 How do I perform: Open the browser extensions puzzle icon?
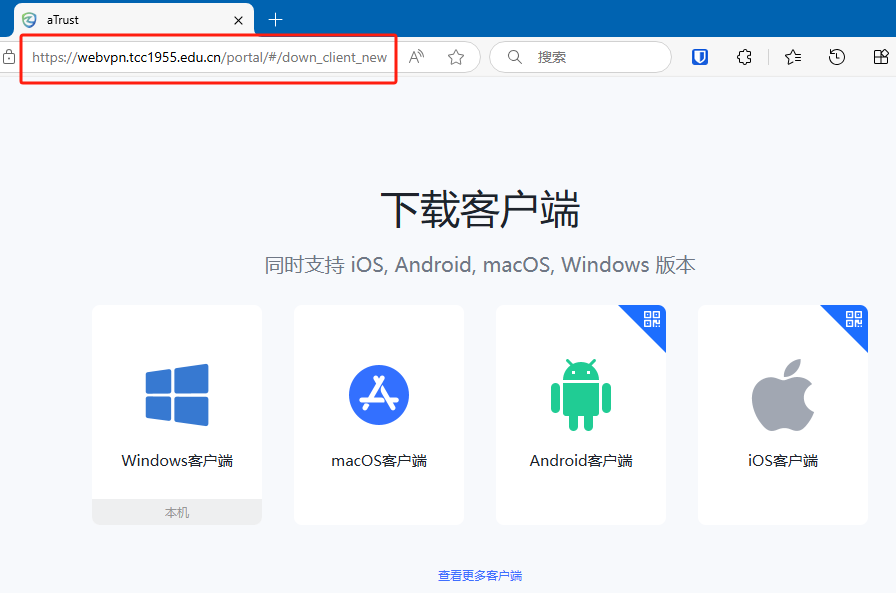coord(744,57)
